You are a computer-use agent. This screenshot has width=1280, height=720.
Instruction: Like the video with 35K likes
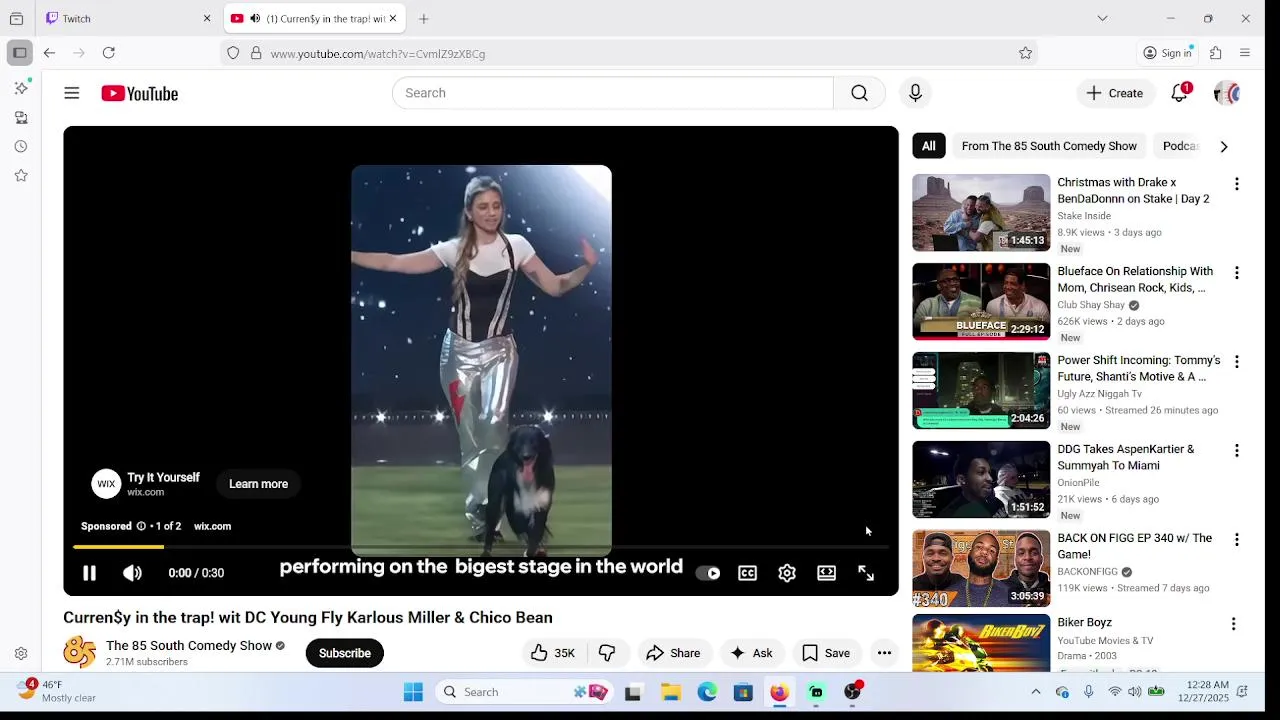point(553,653)
